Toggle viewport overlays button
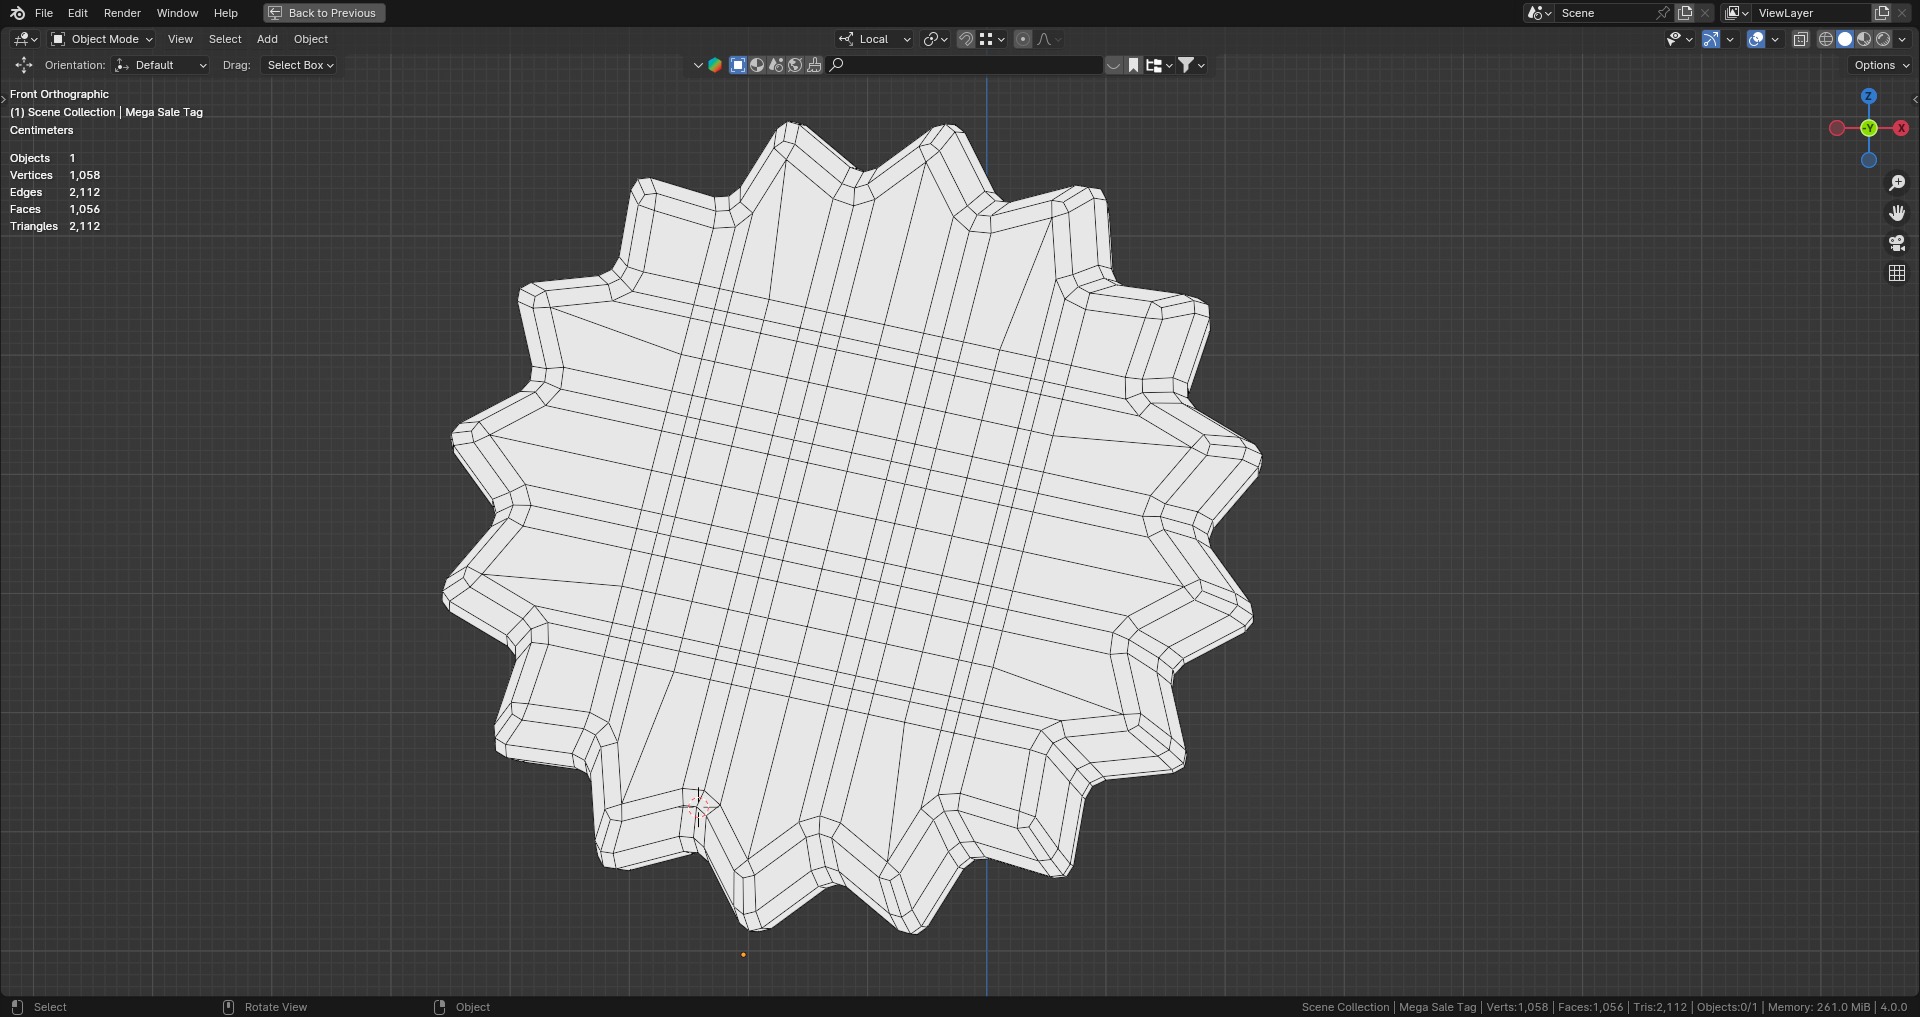The width and height of the screenshot is (1920, 1017). click(1756, 39)
